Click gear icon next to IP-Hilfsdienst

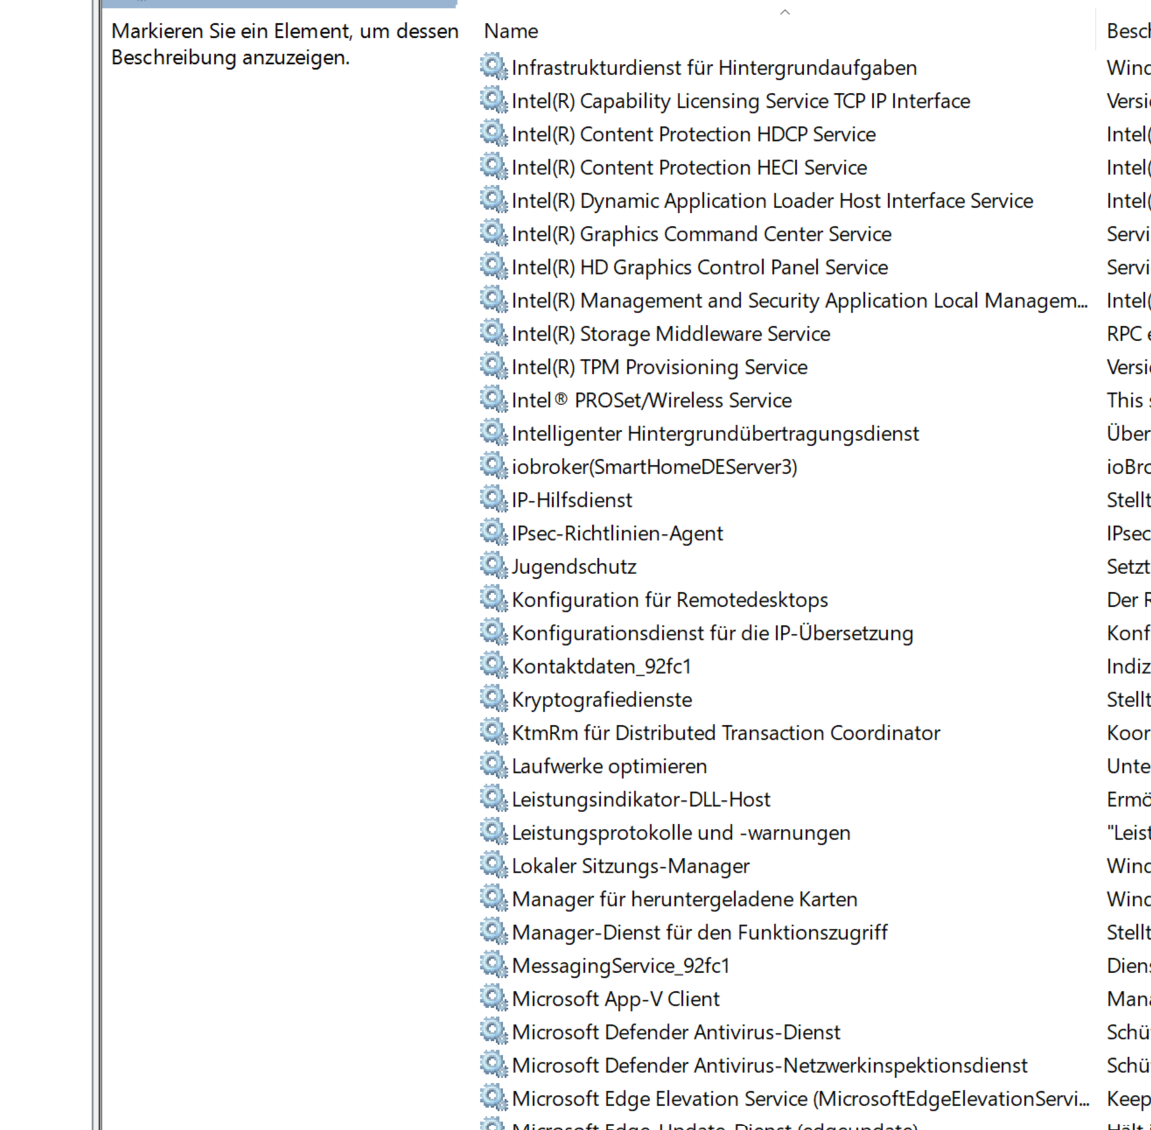pos(493,499)
